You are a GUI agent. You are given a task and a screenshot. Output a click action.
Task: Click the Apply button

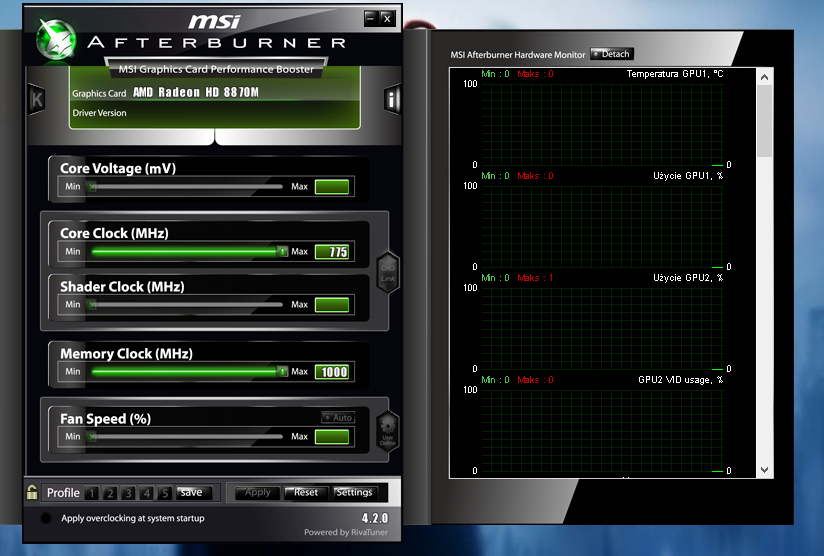point(258,492)
